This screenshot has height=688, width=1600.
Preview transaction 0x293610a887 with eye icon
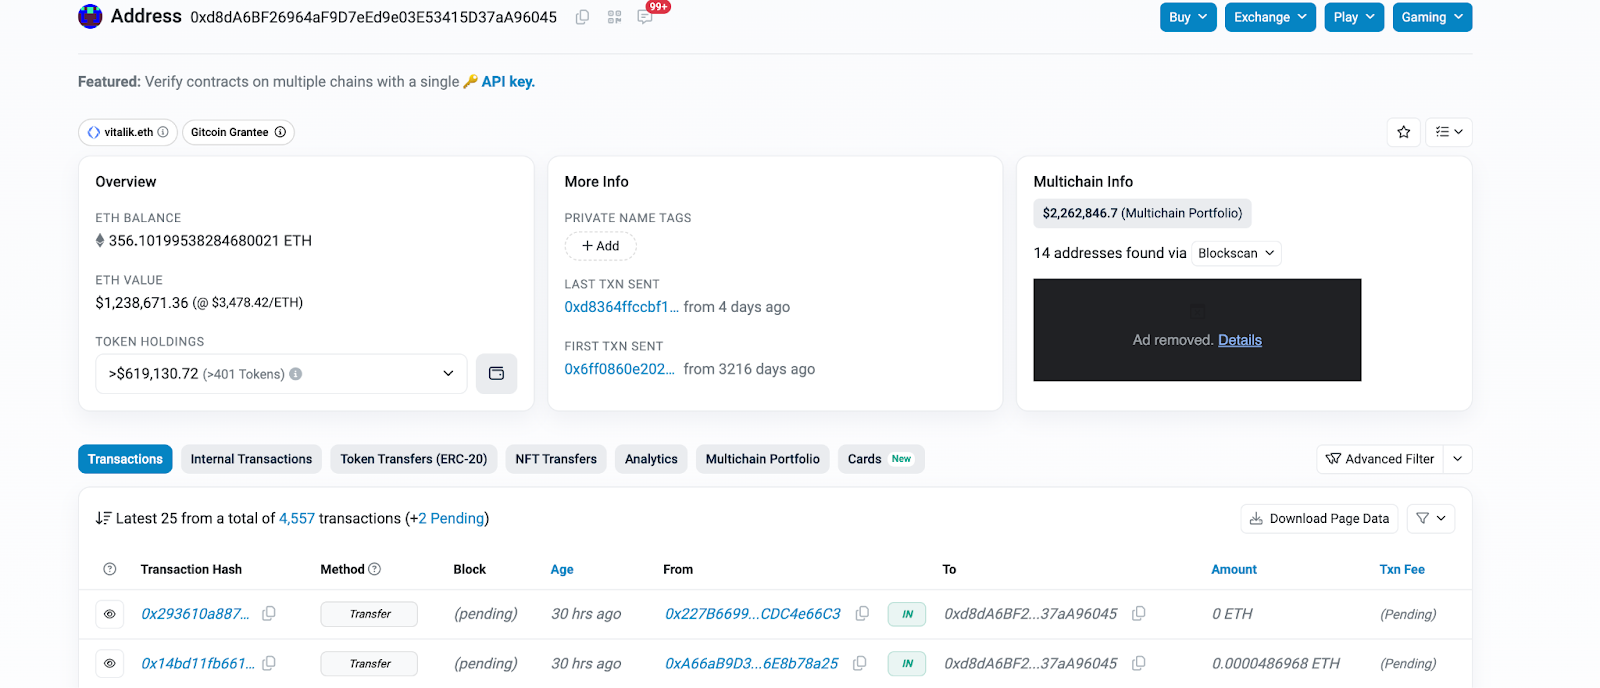tap(110, 614)
